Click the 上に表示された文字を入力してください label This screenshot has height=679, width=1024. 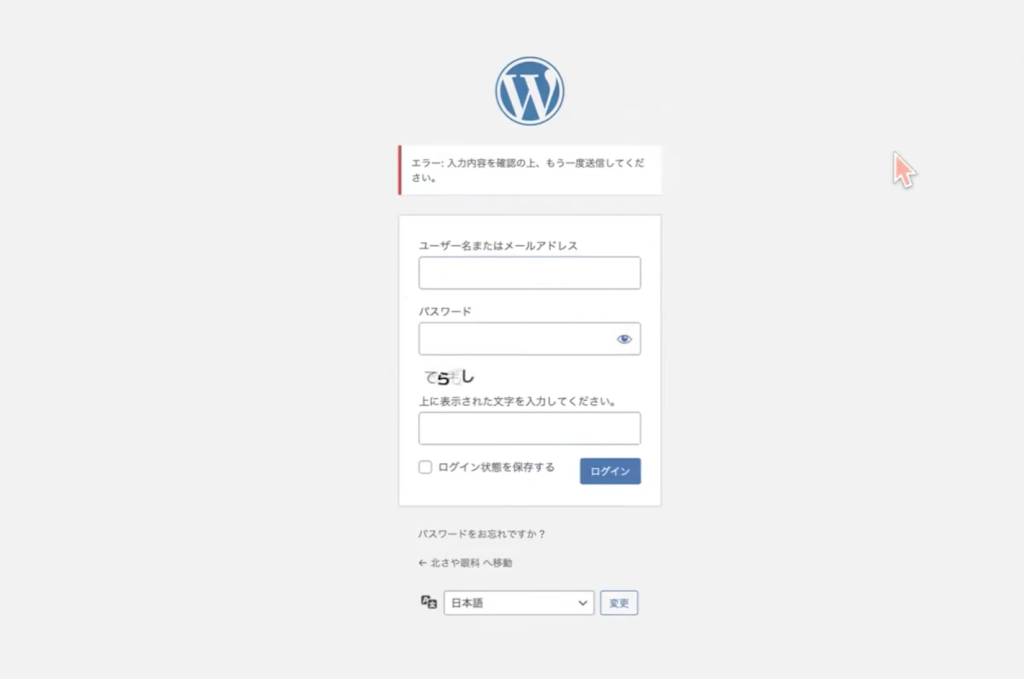coord(517,401)
